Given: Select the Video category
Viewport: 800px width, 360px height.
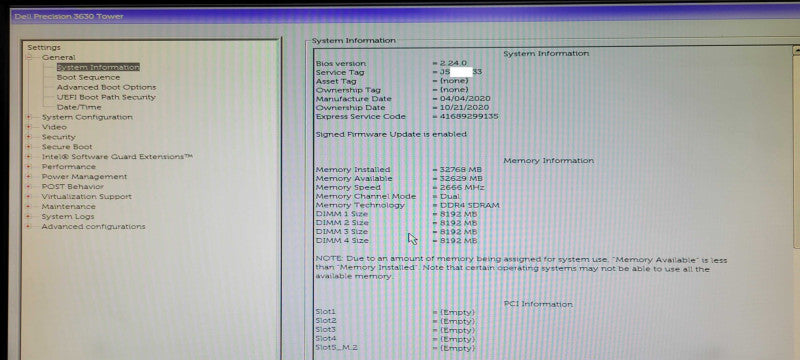Looking at the screenshot, I should (54, 127).
